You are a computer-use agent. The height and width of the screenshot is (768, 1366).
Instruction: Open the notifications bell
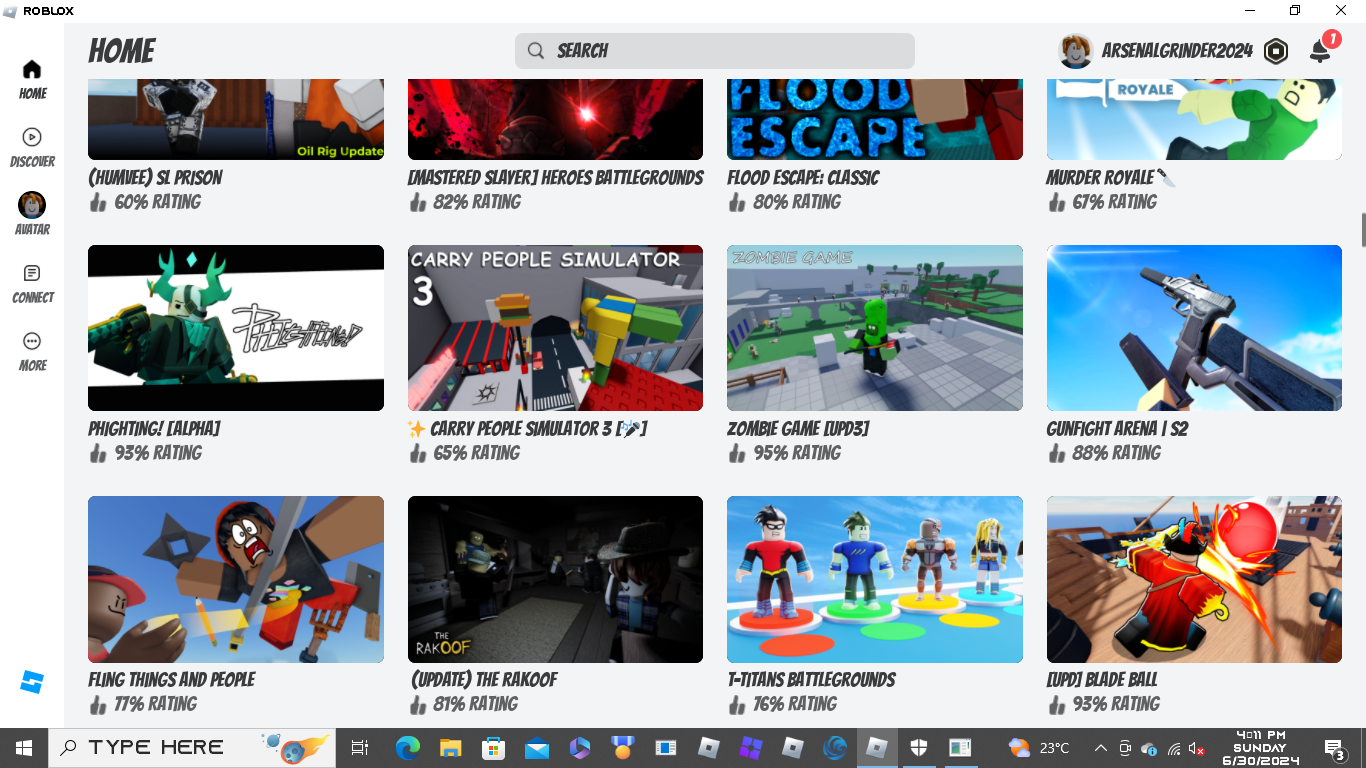[1320, 51]
